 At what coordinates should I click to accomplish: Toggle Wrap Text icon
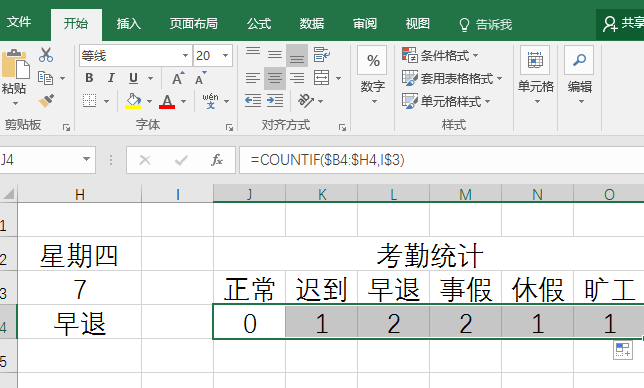[322, 55]
